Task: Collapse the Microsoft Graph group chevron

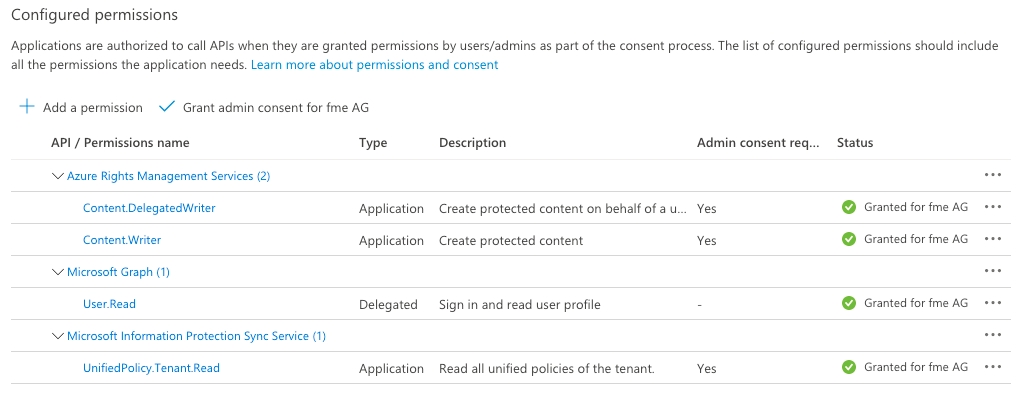Action: pos(58,272)
